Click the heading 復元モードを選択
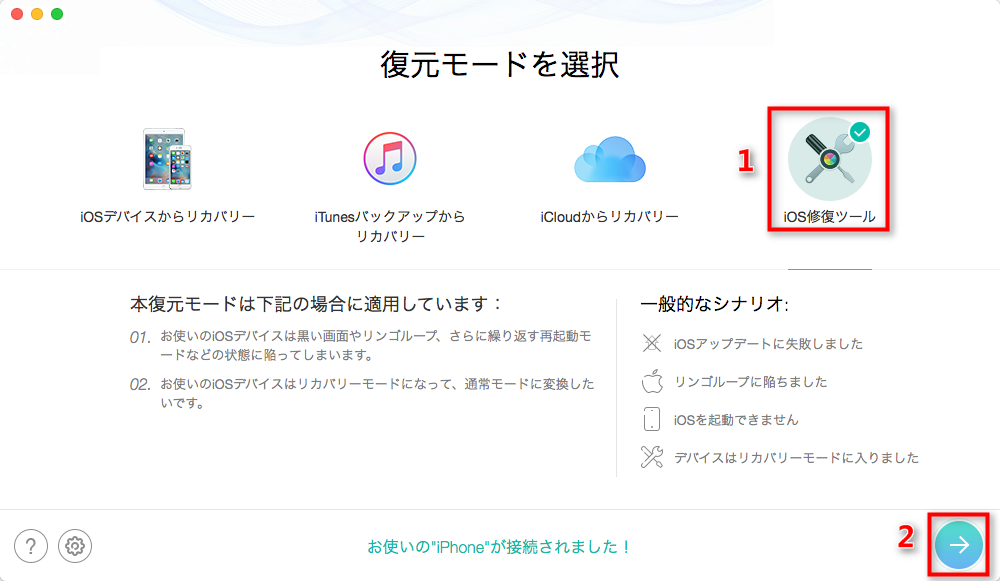 coord(500,64)
